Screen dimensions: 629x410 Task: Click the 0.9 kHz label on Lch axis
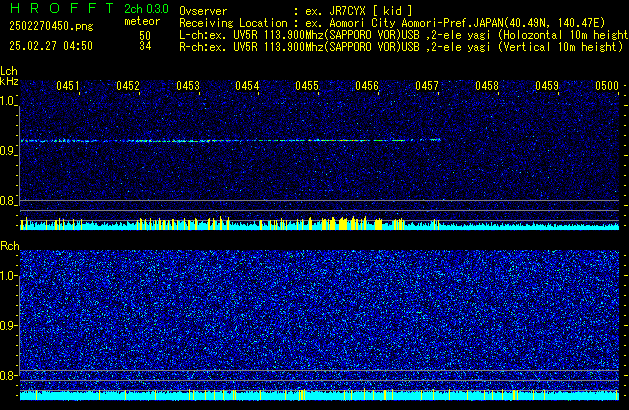7,151
